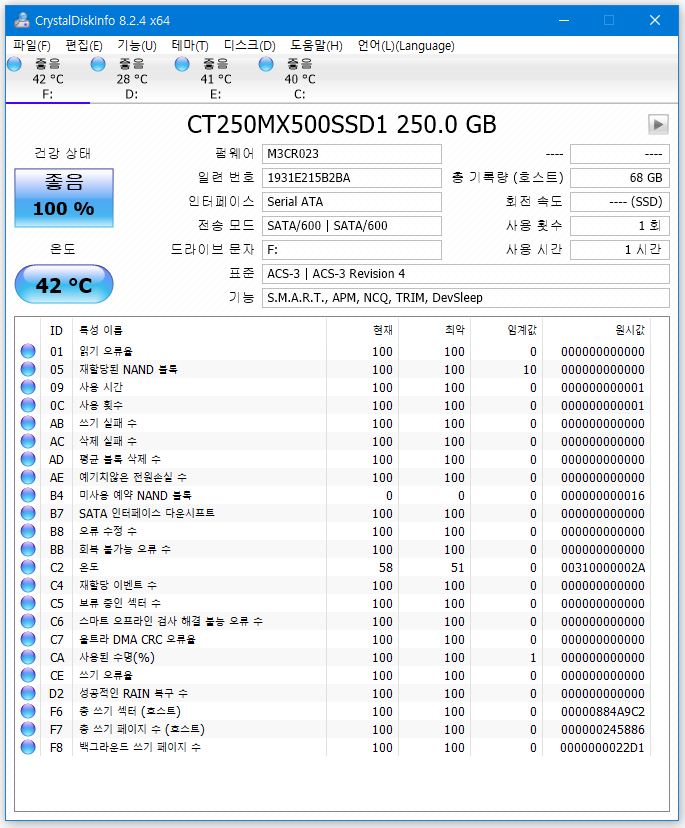The image size is (685, 828).
Task: Open the 테마(T) menu
Action: coord(190,46)
